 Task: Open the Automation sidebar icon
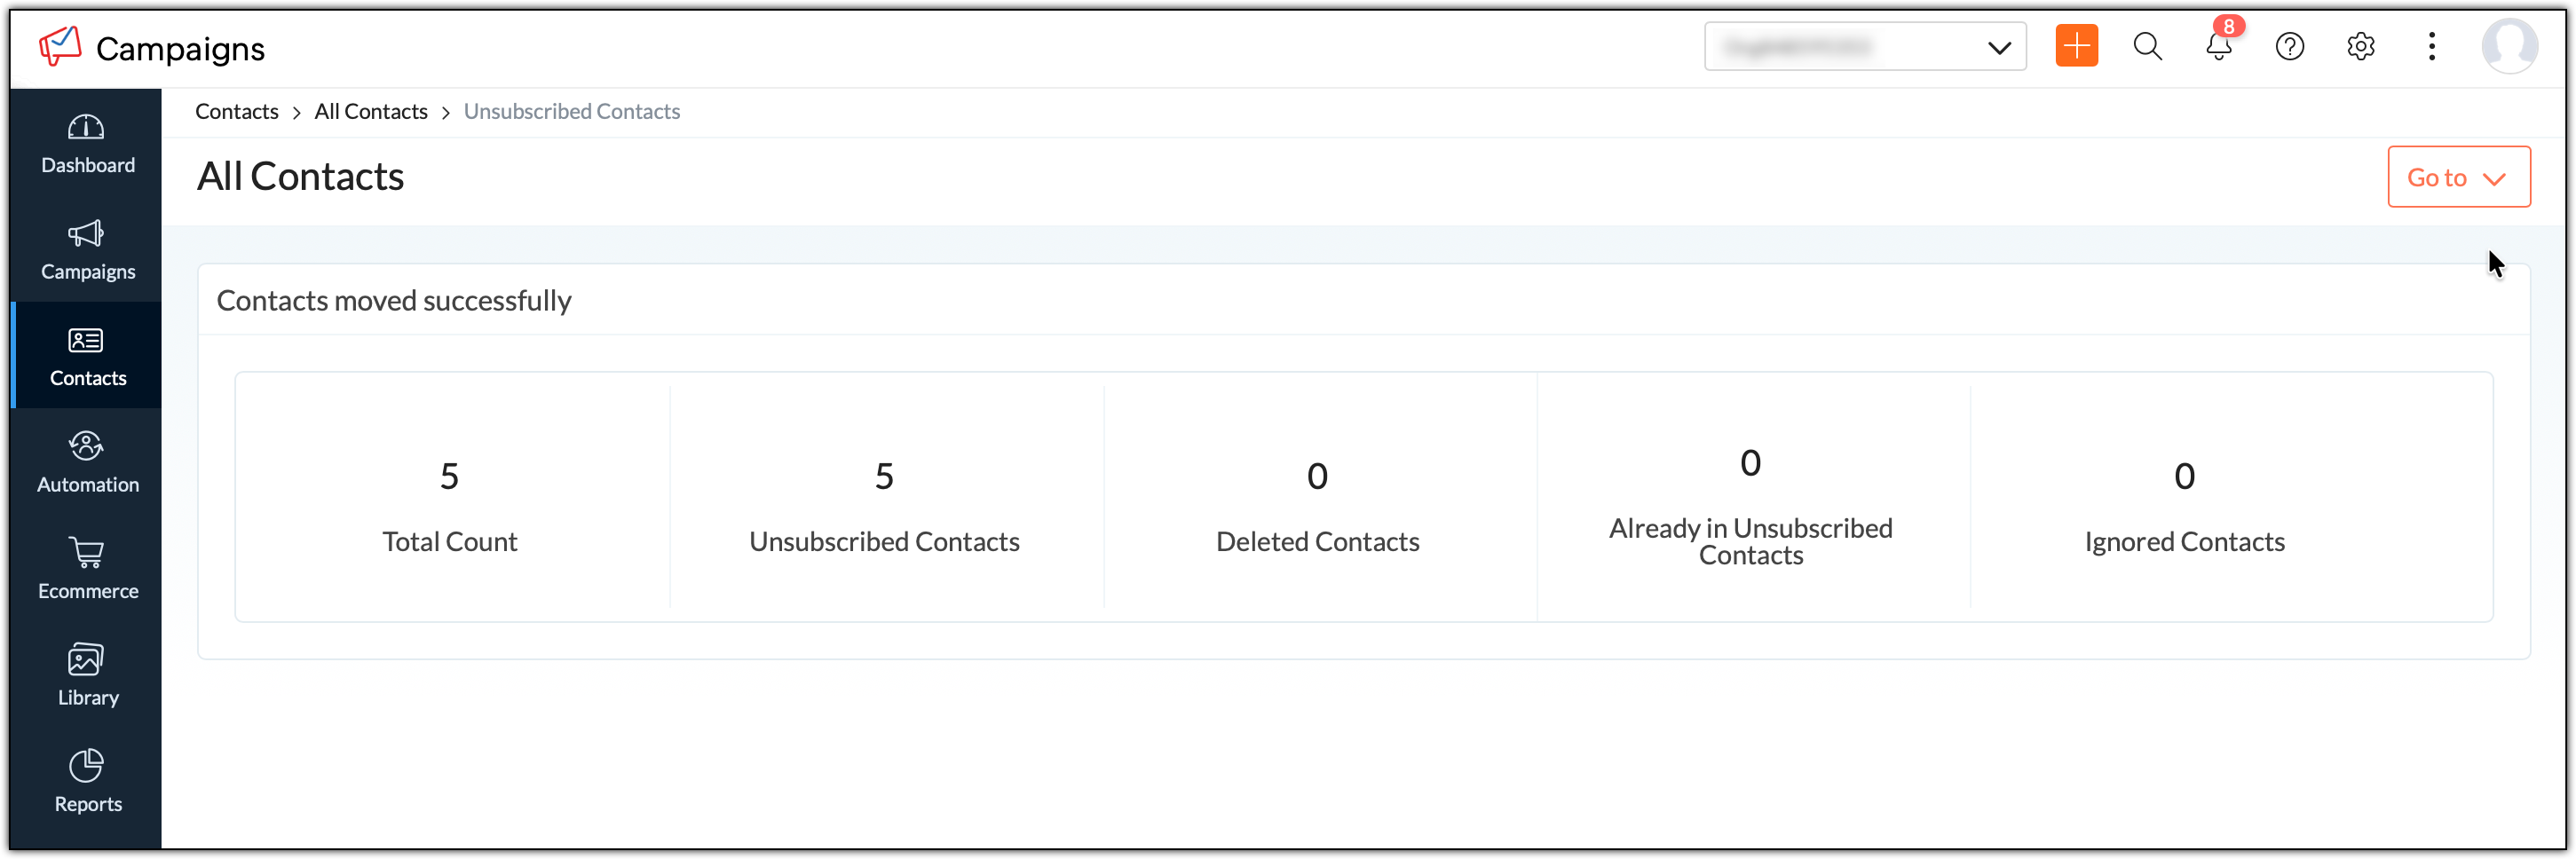87,462
